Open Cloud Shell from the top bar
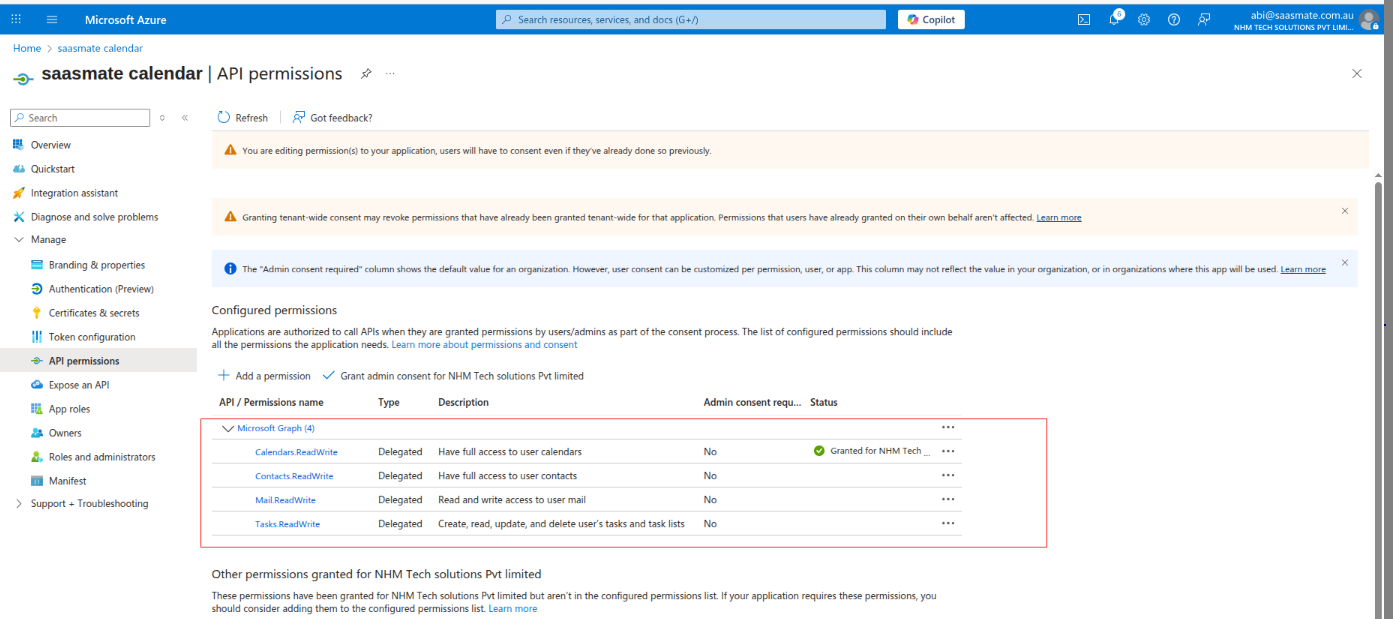The height and width of the screenshot is (619, 1393). point(1084,20)
